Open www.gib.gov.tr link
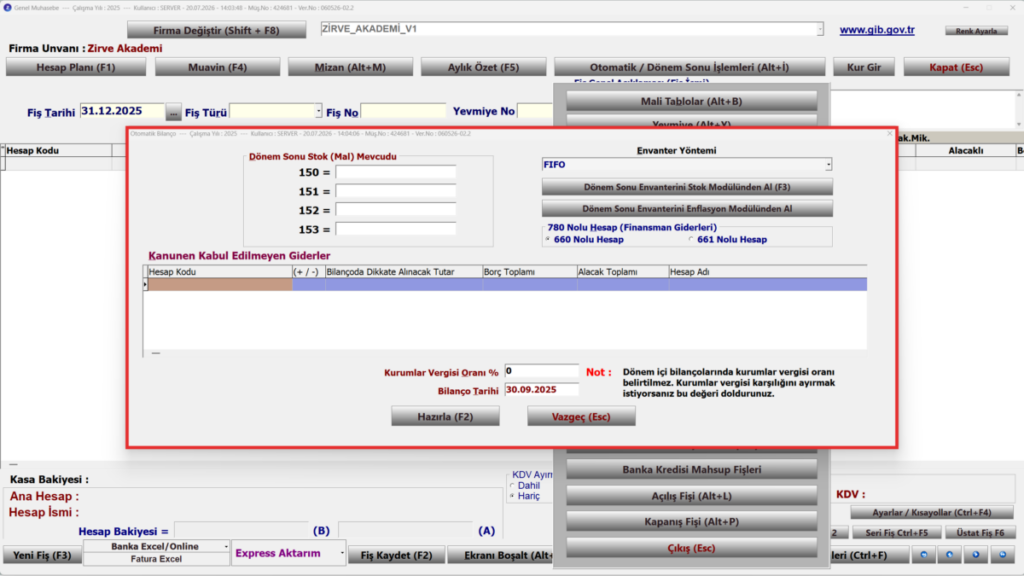The image size is (1024, 576). point(877,30)
